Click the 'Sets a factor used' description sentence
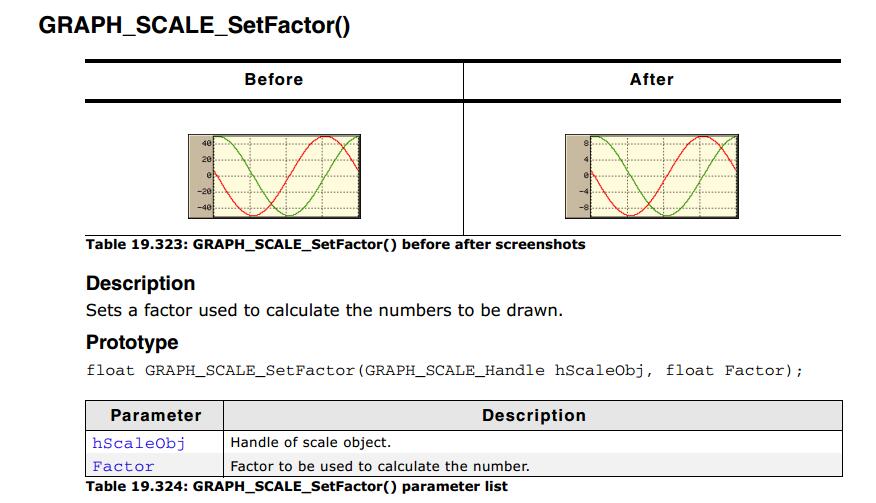876x503 pixels. (x=324, y=310)
